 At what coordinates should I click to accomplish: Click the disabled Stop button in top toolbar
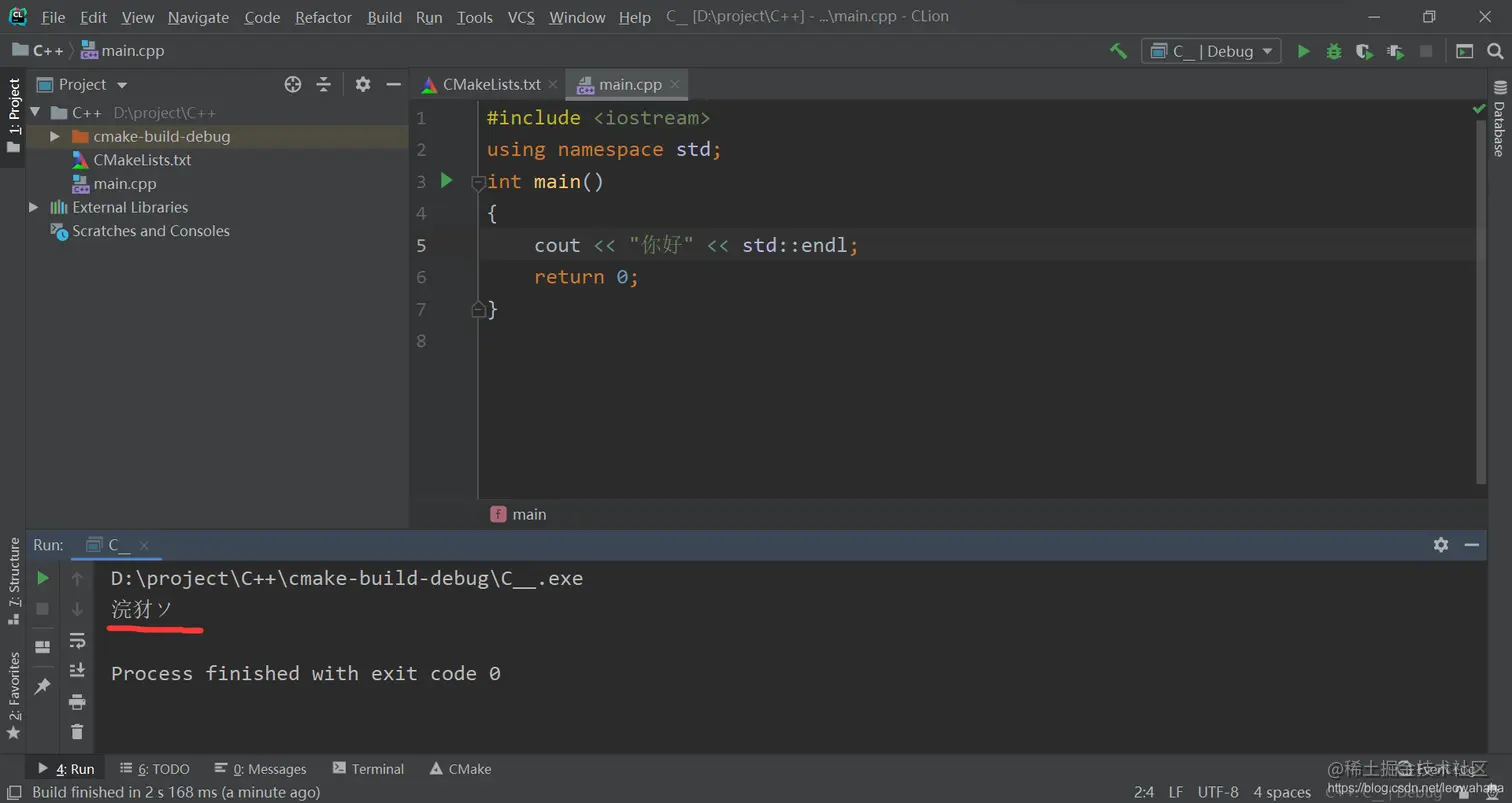[1426, 51]
